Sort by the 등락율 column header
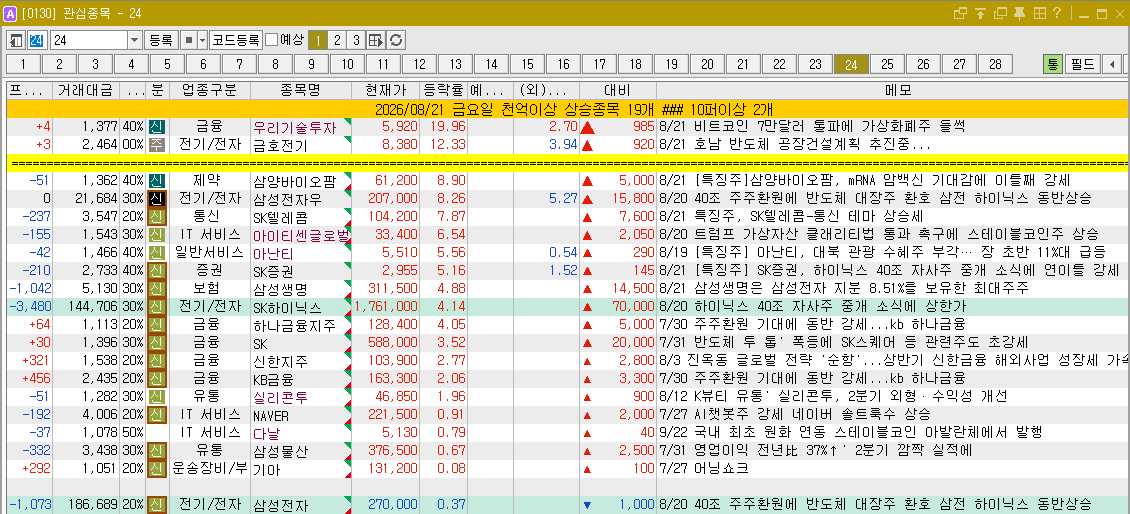Image resolution: width=1130 pixels, height=514 pixels. (443, 90)
